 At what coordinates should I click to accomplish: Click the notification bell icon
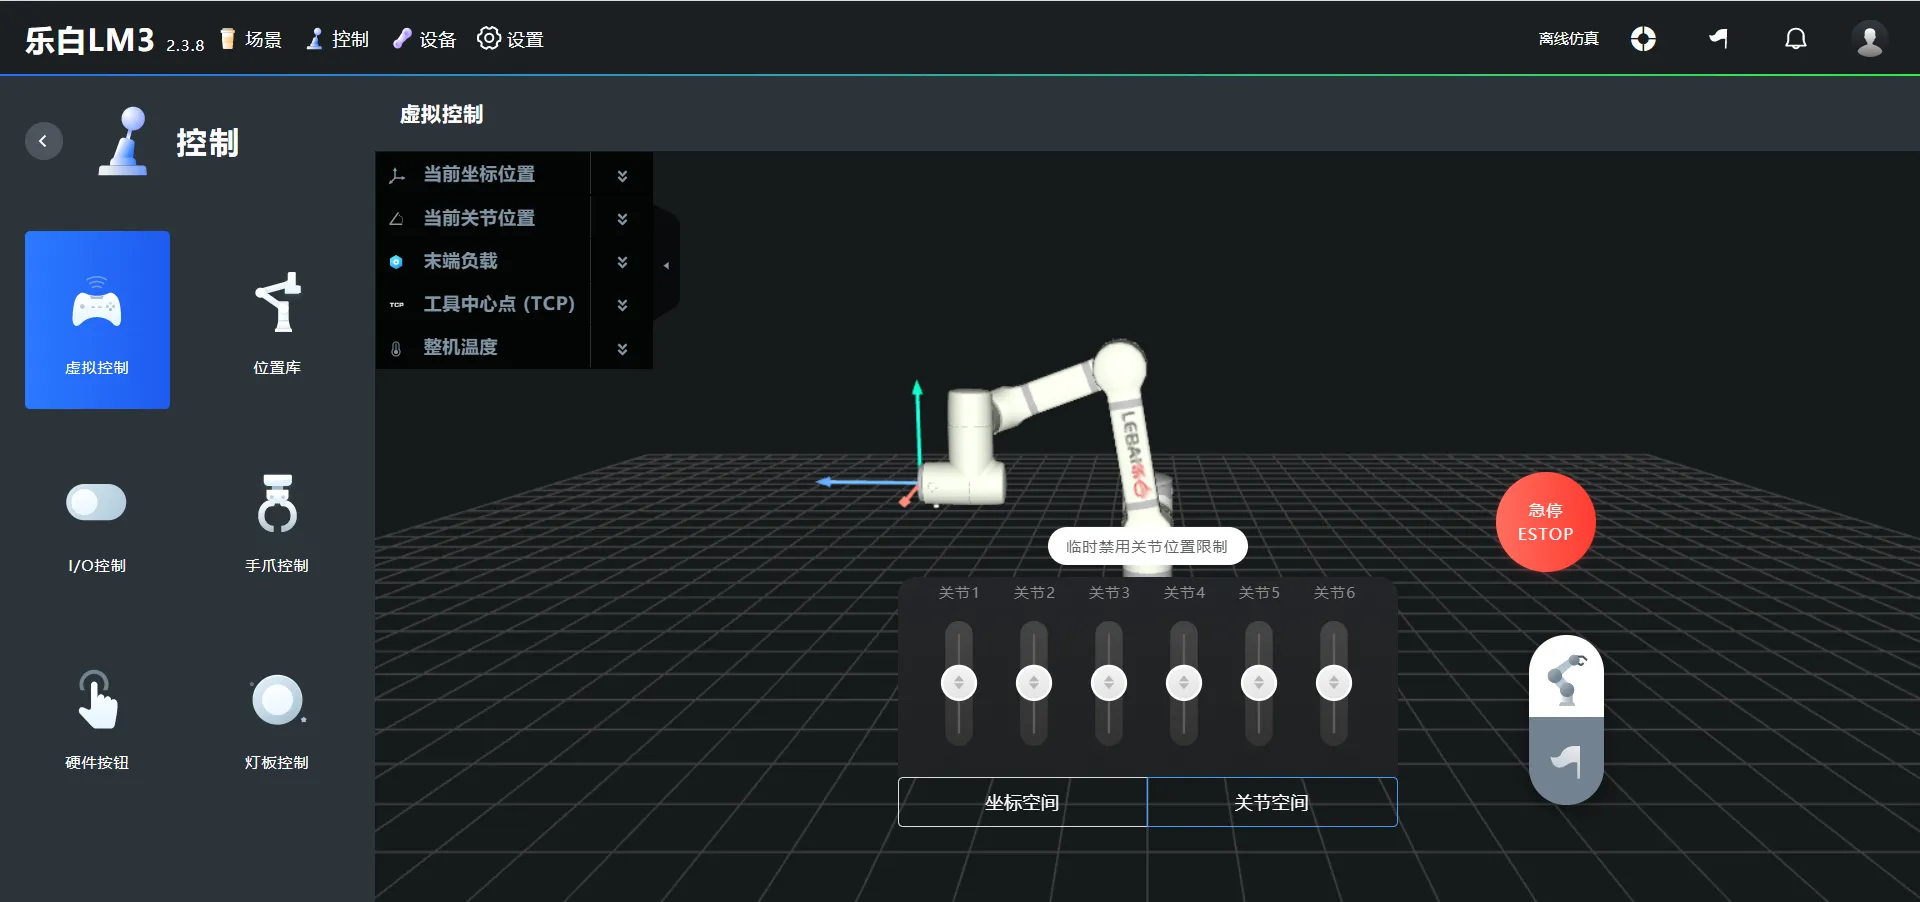pyautogui.click(x=1795, y=39)
